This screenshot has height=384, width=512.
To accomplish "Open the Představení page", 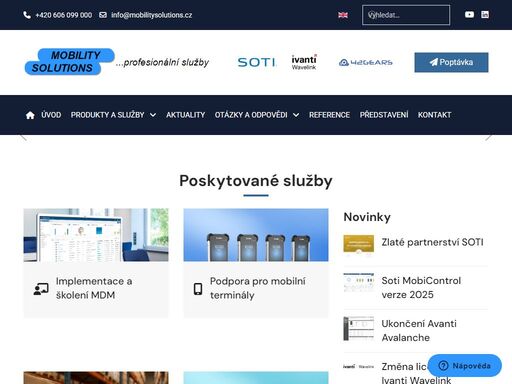I will (384, 115).
